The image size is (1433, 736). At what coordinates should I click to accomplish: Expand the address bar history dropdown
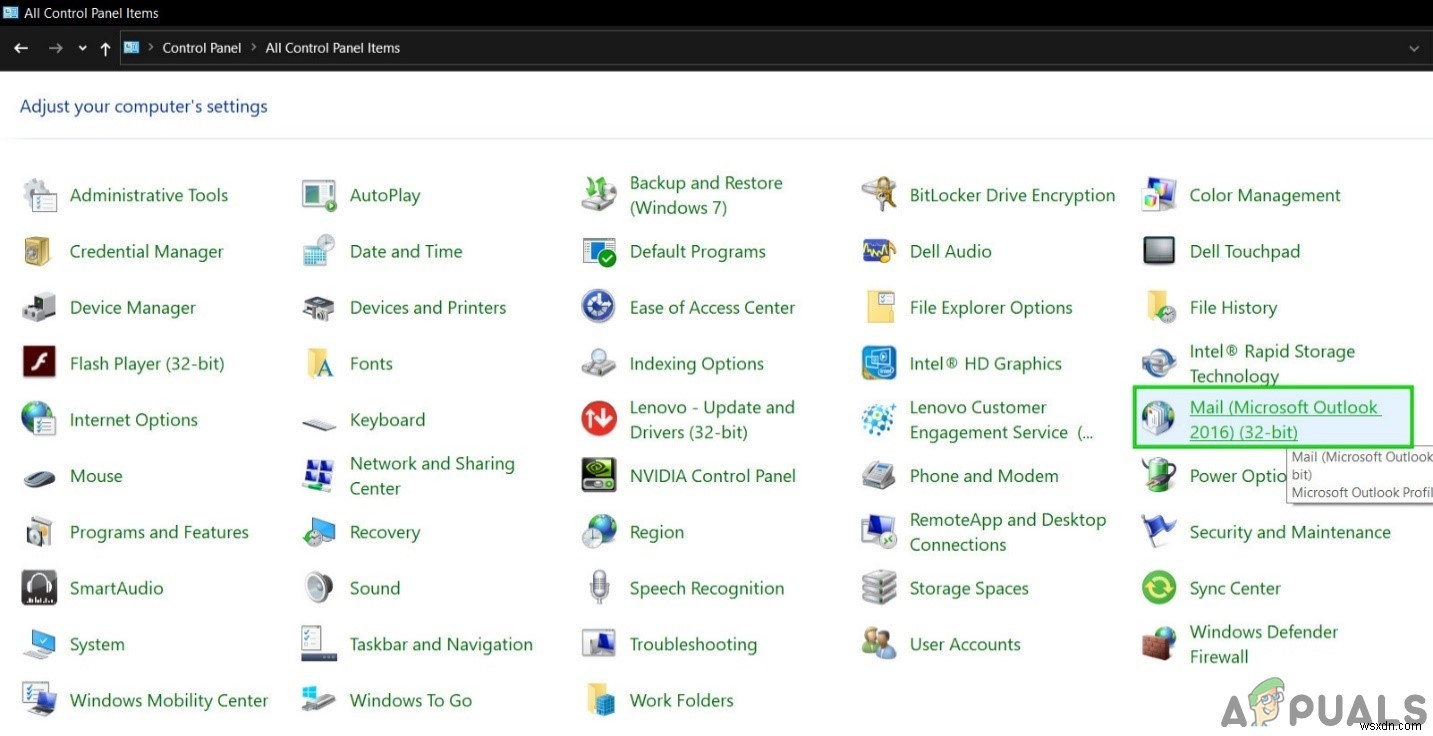[1414, 47]
